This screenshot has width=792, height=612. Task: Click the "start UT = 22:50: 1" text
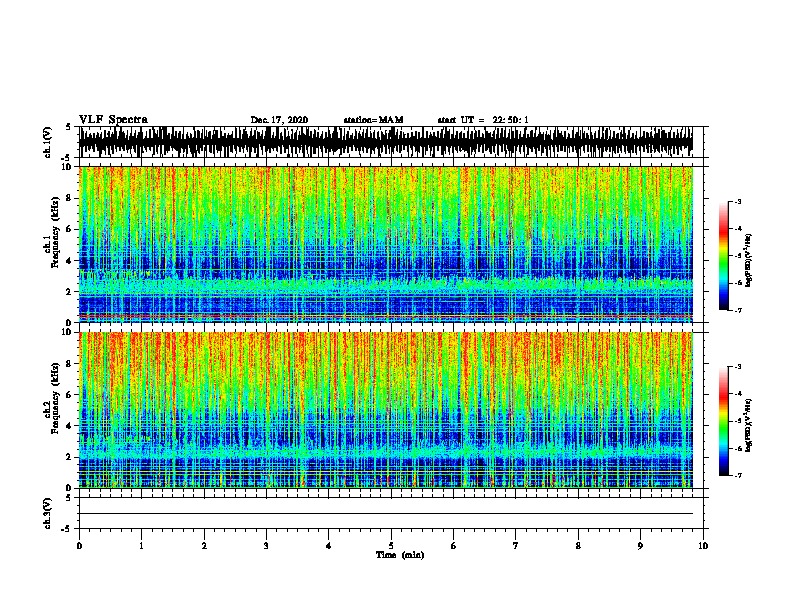(x=483, y=120)
